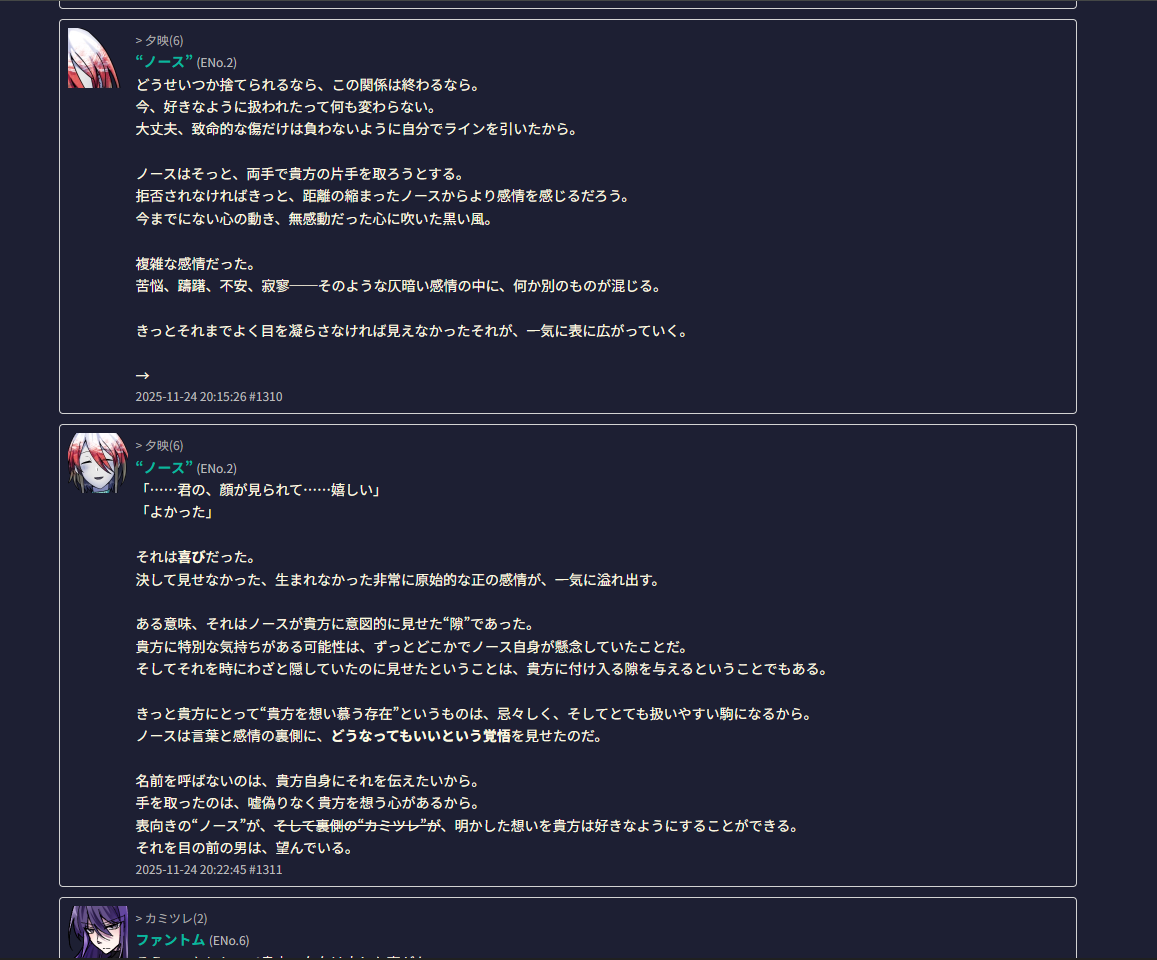Follow the 夕映(6) reply link in post #1311
This screenshot has height=960, width=1157.
pyautogui.click(x=164, y=446)
